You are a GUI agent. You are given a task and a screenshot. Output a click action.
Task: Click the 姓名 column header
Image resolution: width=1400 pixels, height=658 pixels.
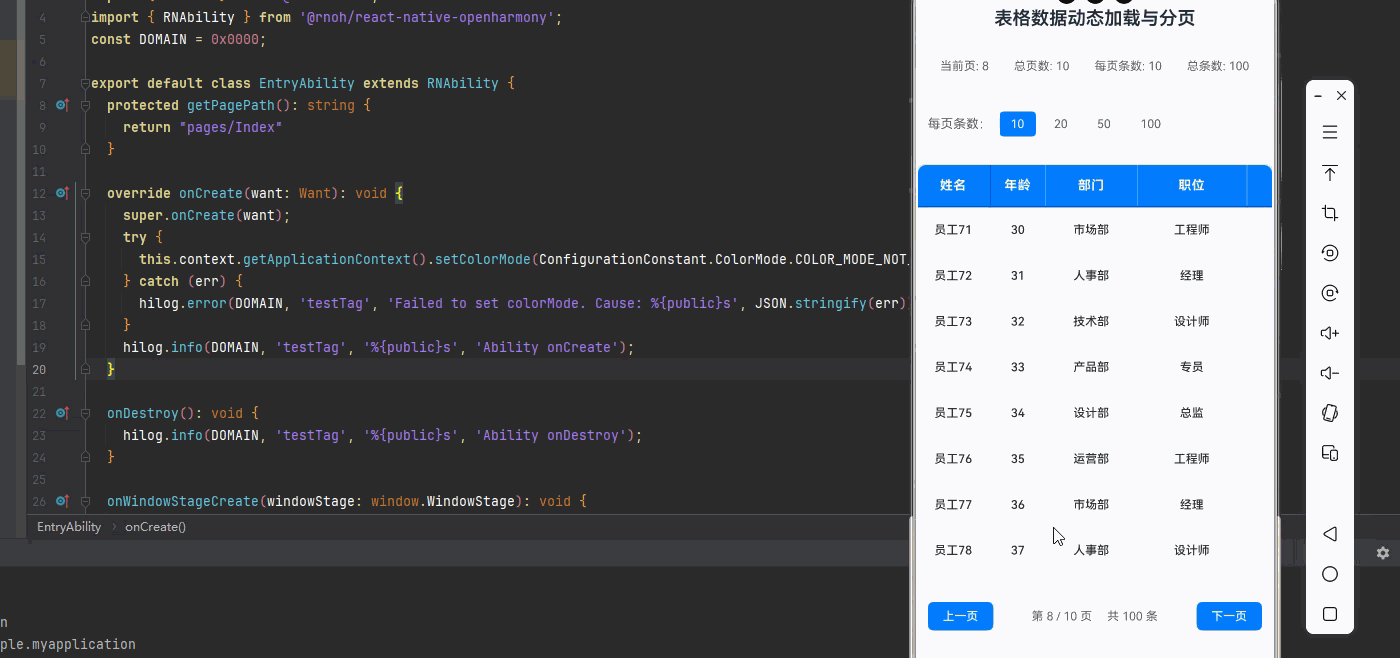(953, 185)
